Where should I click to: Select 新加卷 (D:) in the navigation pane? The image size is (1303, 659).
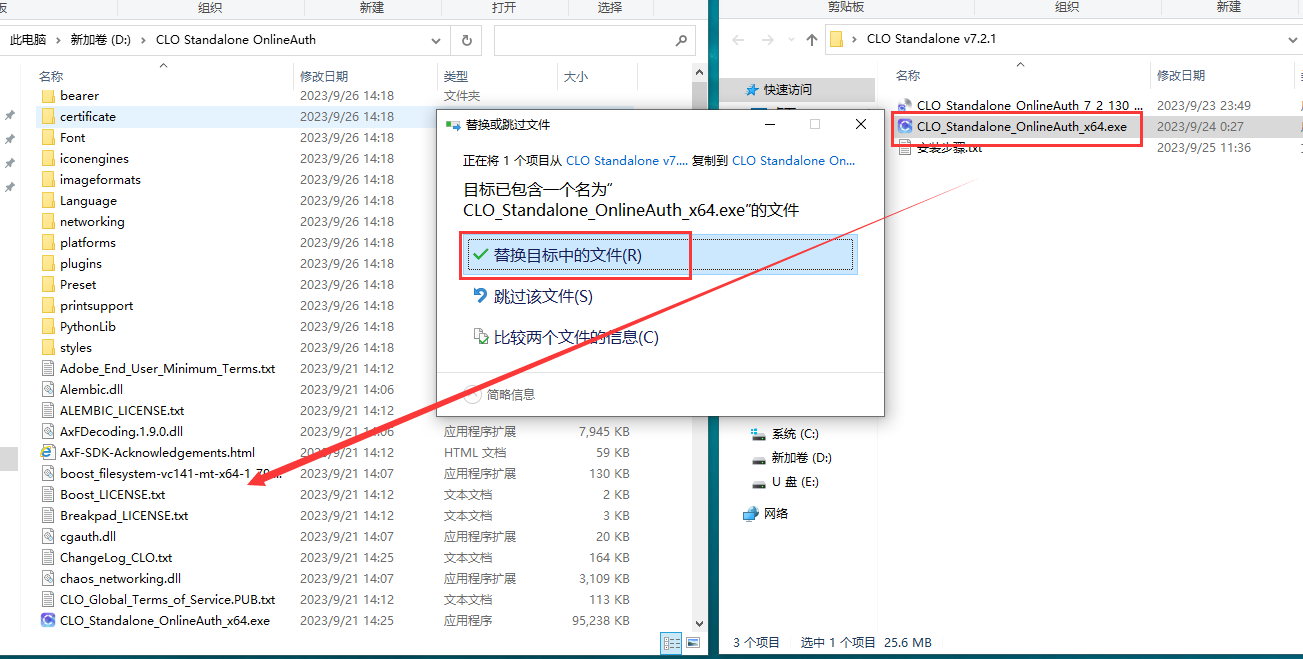point(802,458)
